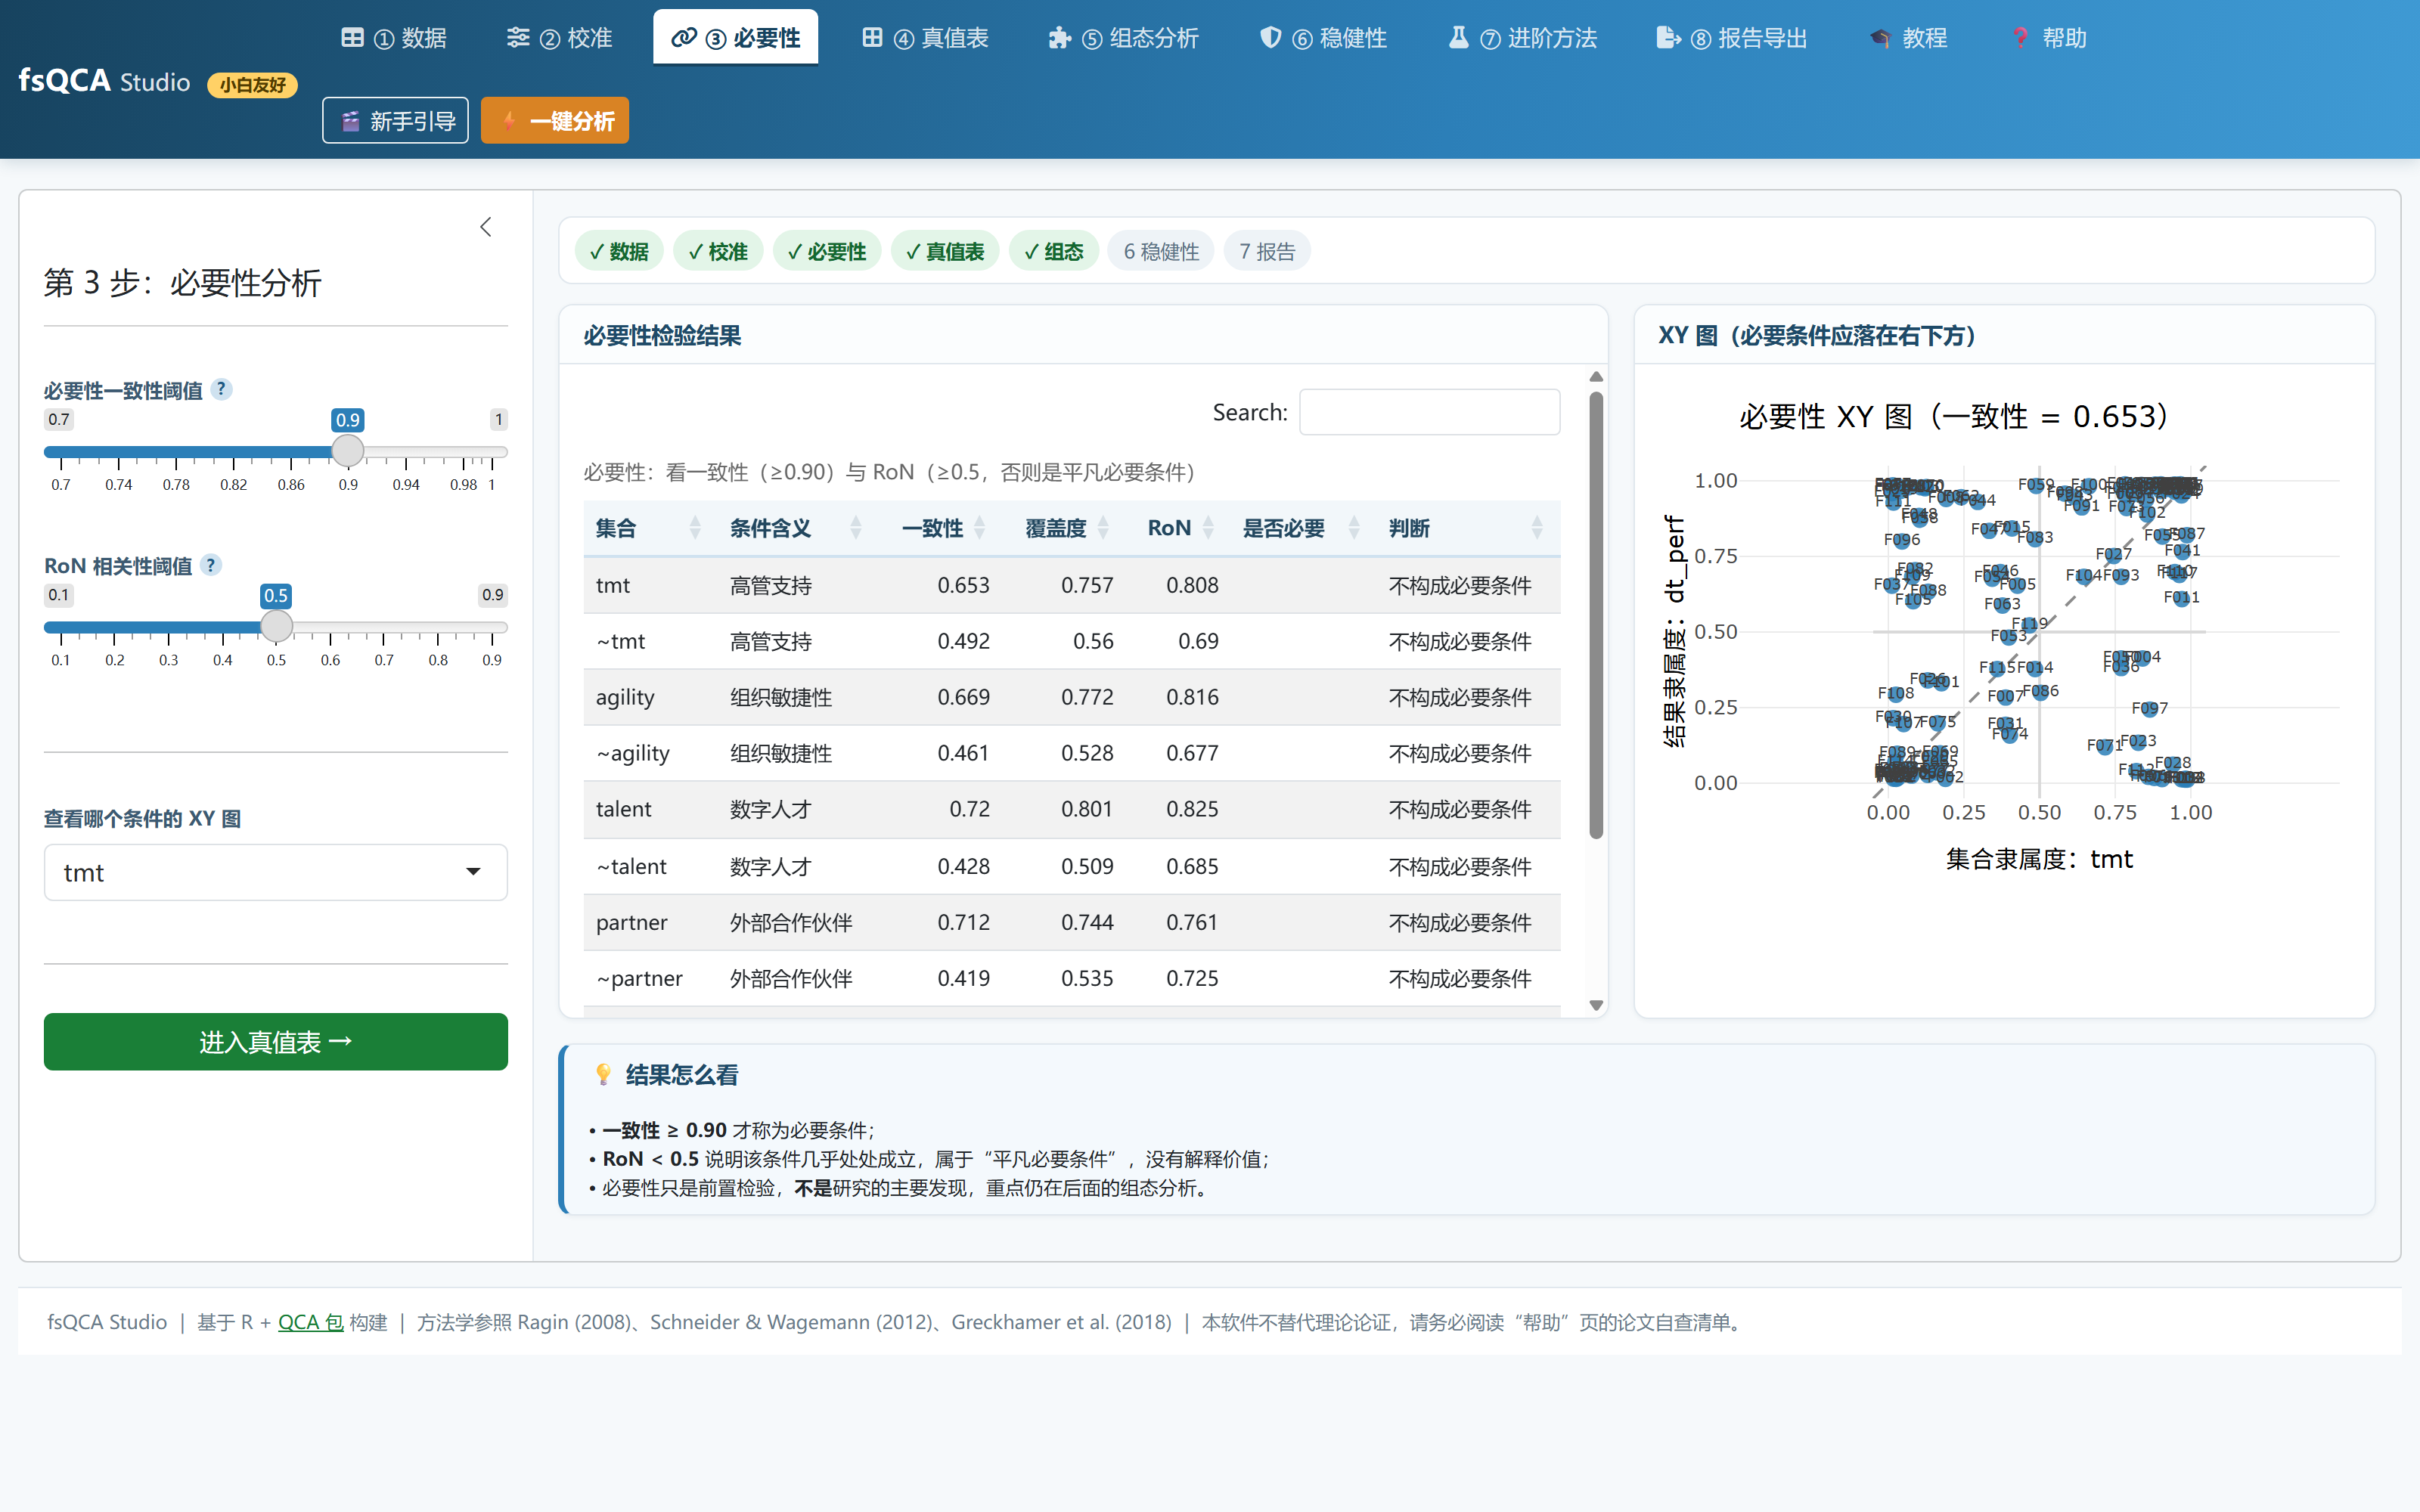Sort table by the 覆盖度 column arrows
This screenshot has height=1512, width=2420.
[1103, 528]
